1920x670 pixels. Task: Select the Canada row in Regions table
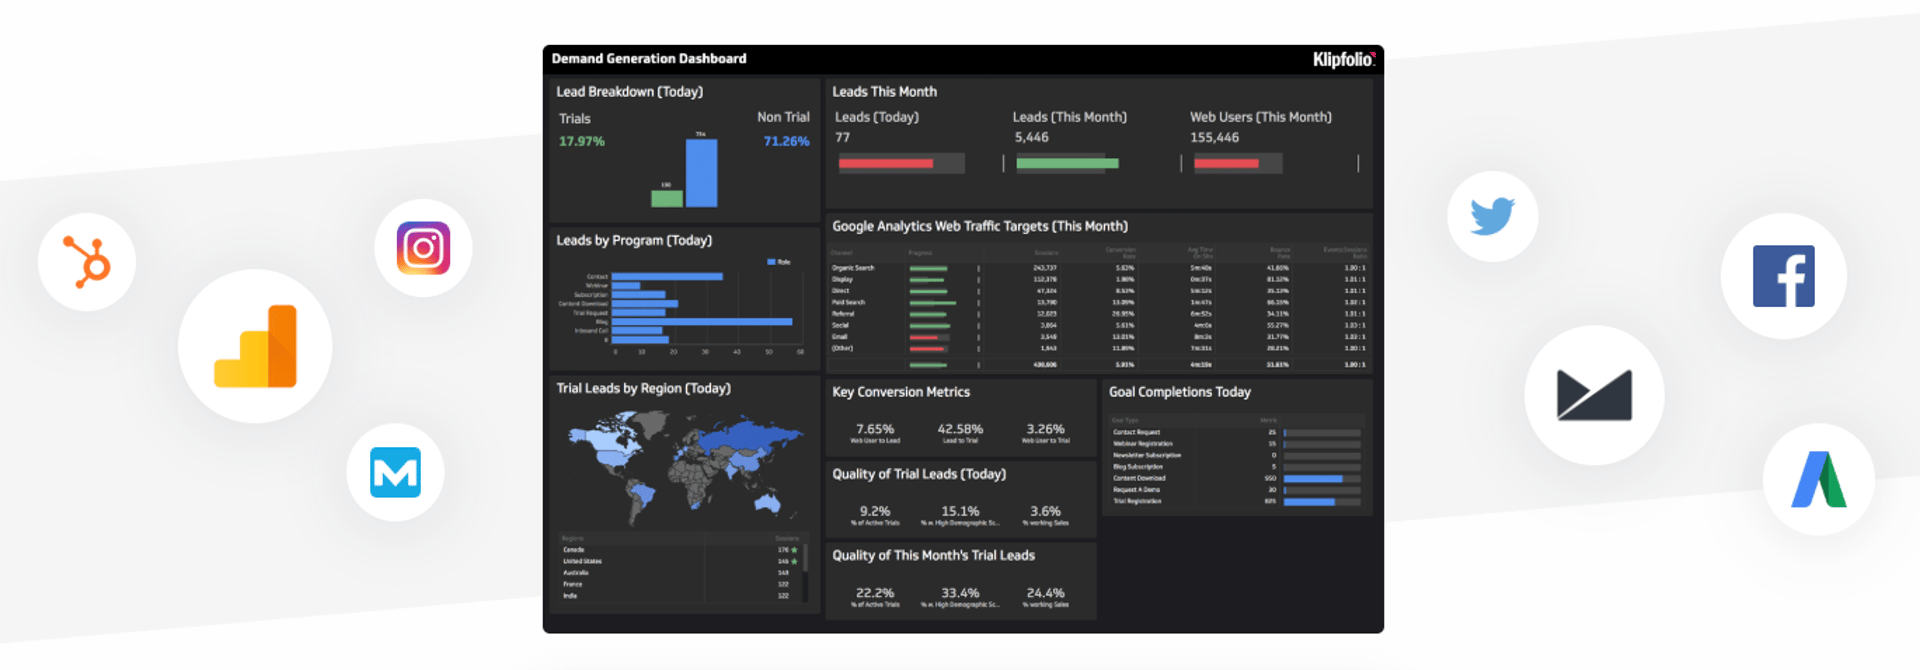point(680,550)
